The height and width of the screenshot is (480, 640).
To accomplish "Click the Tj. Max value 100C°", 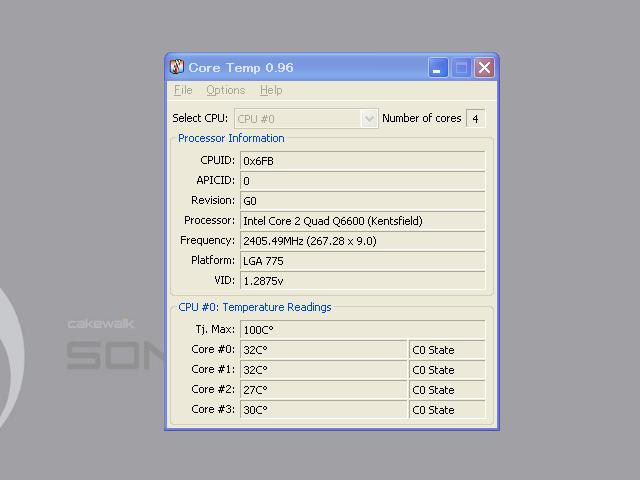I will 362,330.
